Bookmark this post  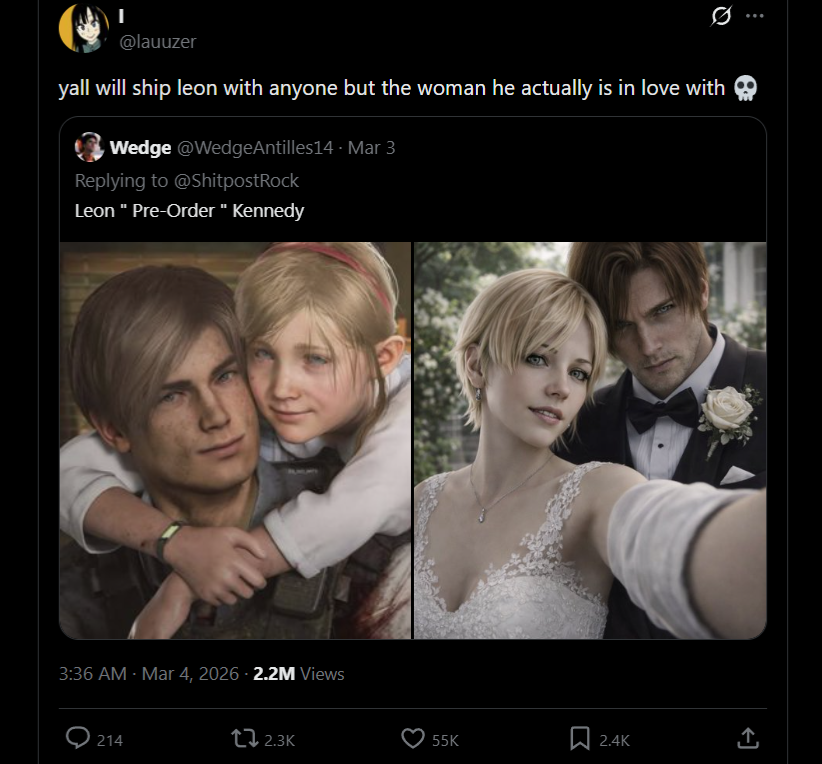click(580, 738)
